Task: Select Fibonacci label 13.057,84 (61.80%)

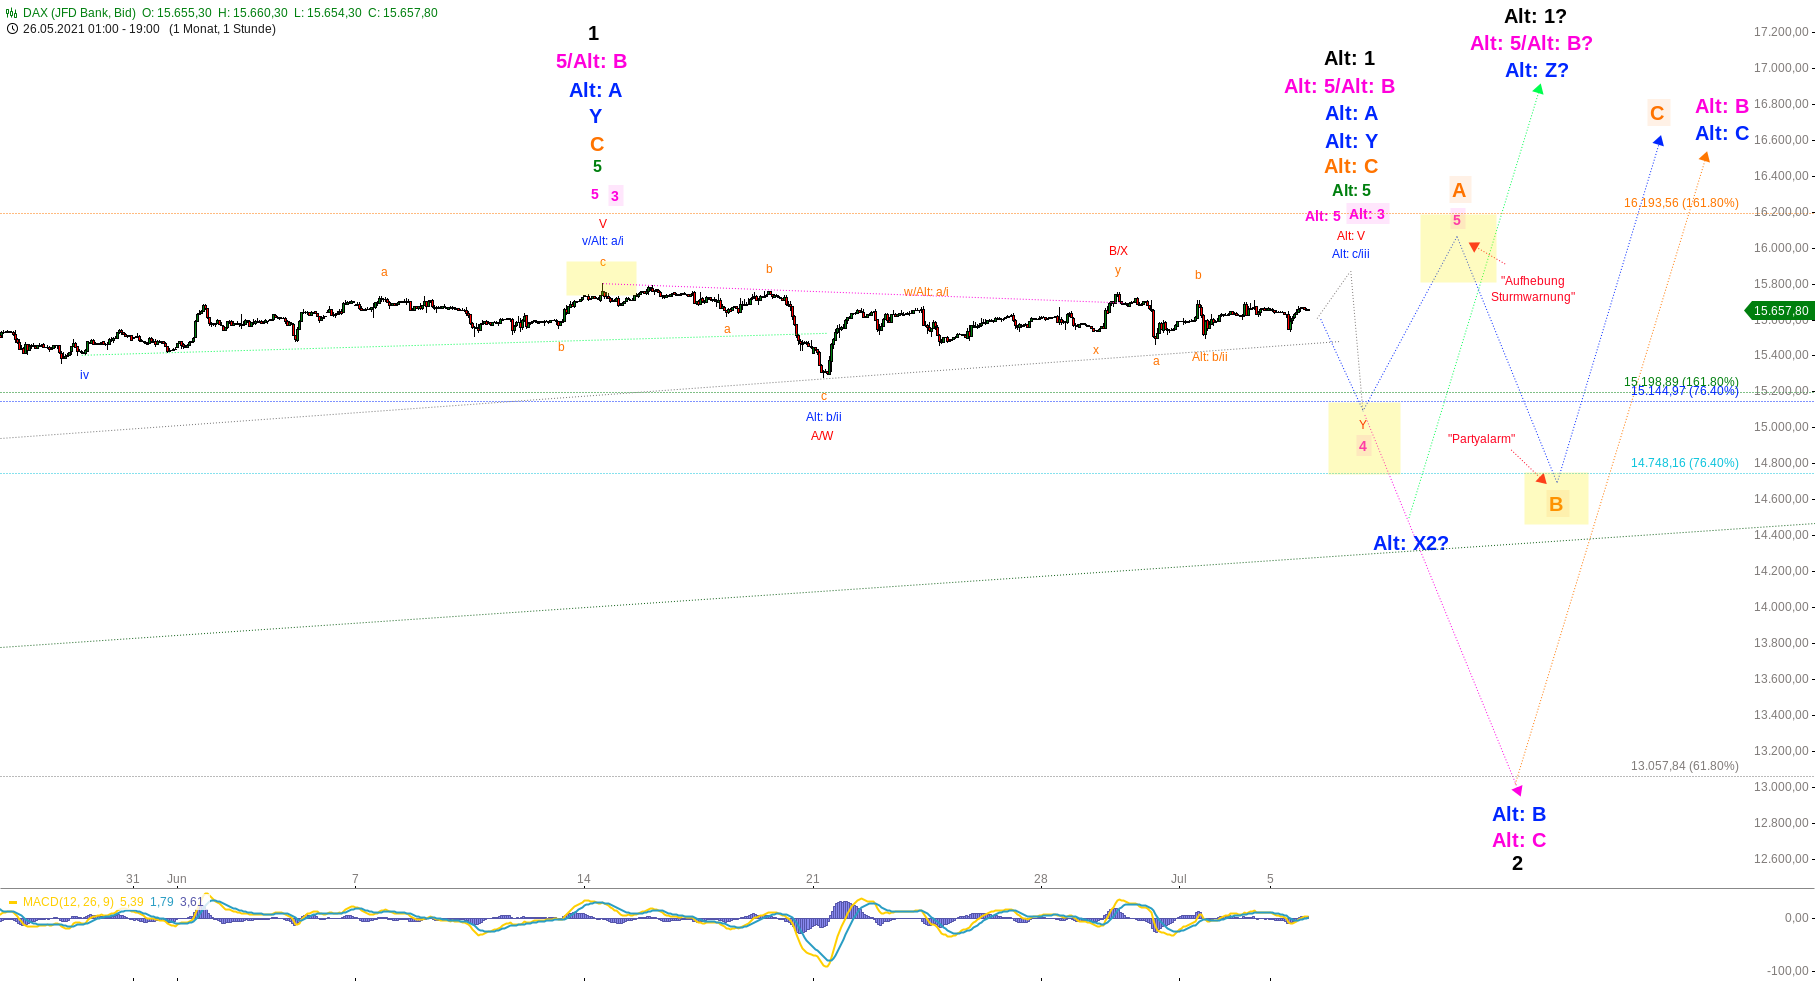Action: 1684,766
